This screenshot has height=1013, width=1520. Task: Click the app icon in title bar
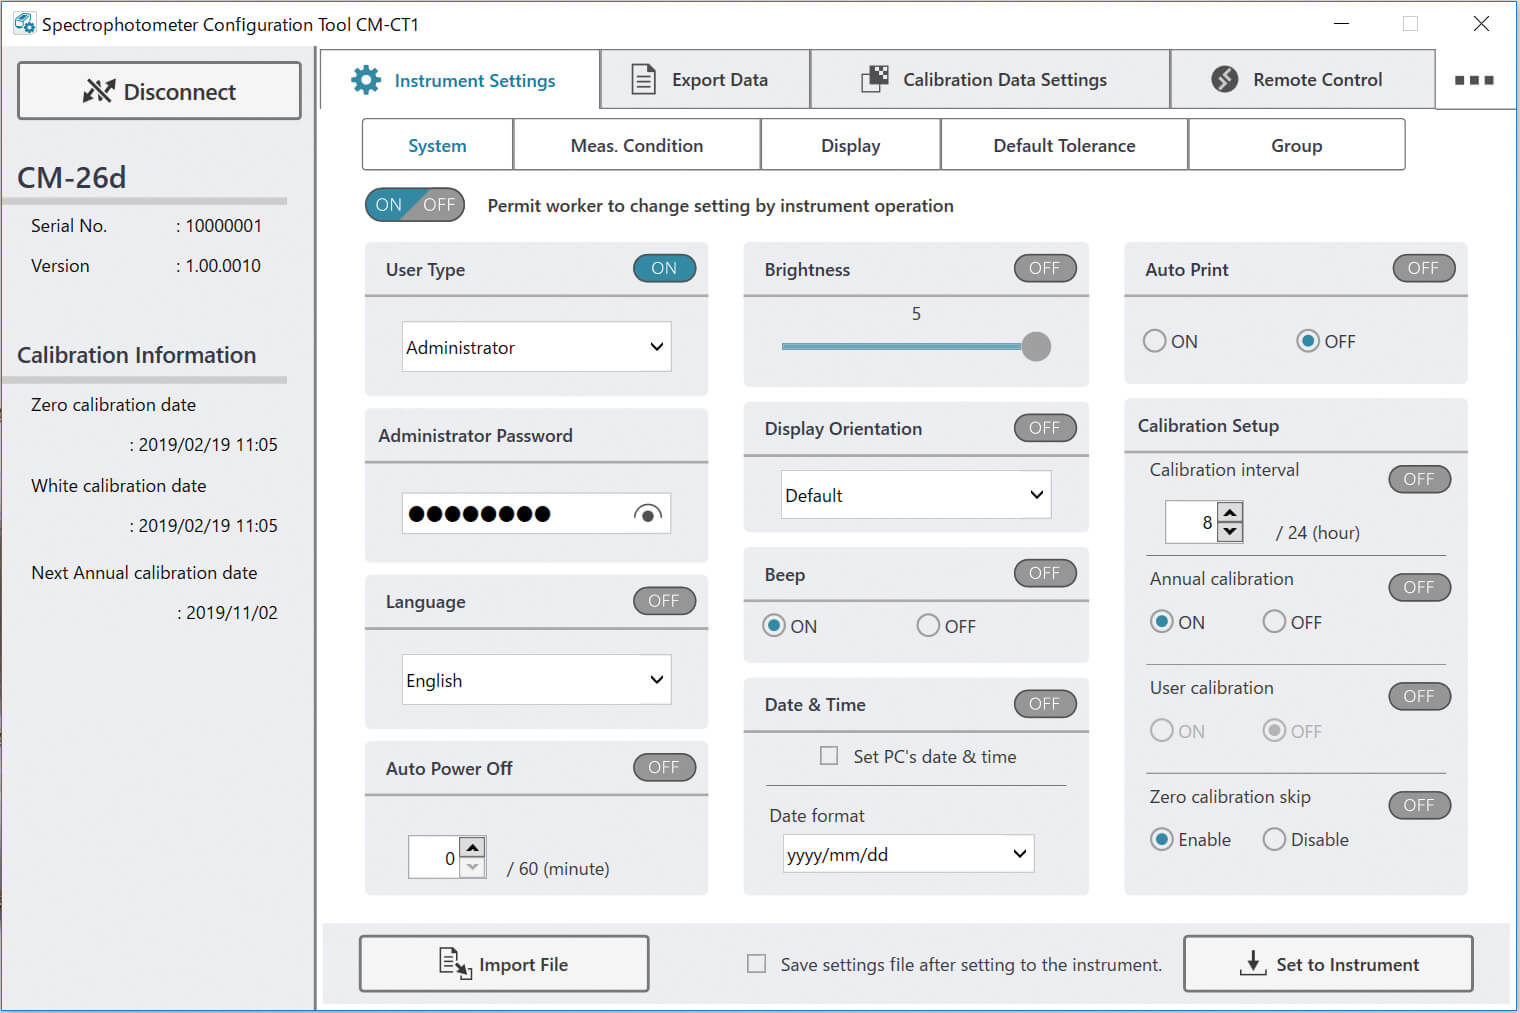24,23
